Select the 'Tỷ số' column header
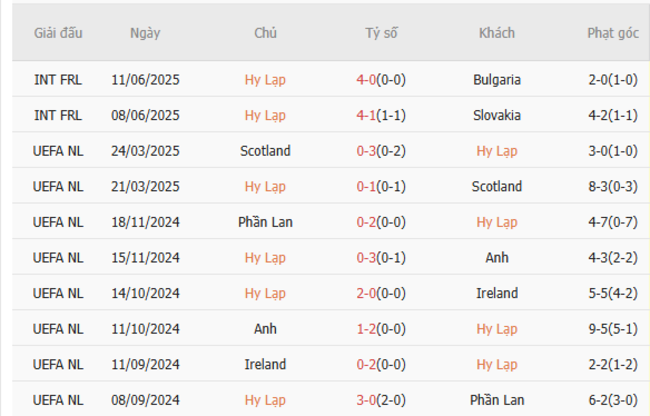This screenshot has width=650, height=416. tap(380, 33)
